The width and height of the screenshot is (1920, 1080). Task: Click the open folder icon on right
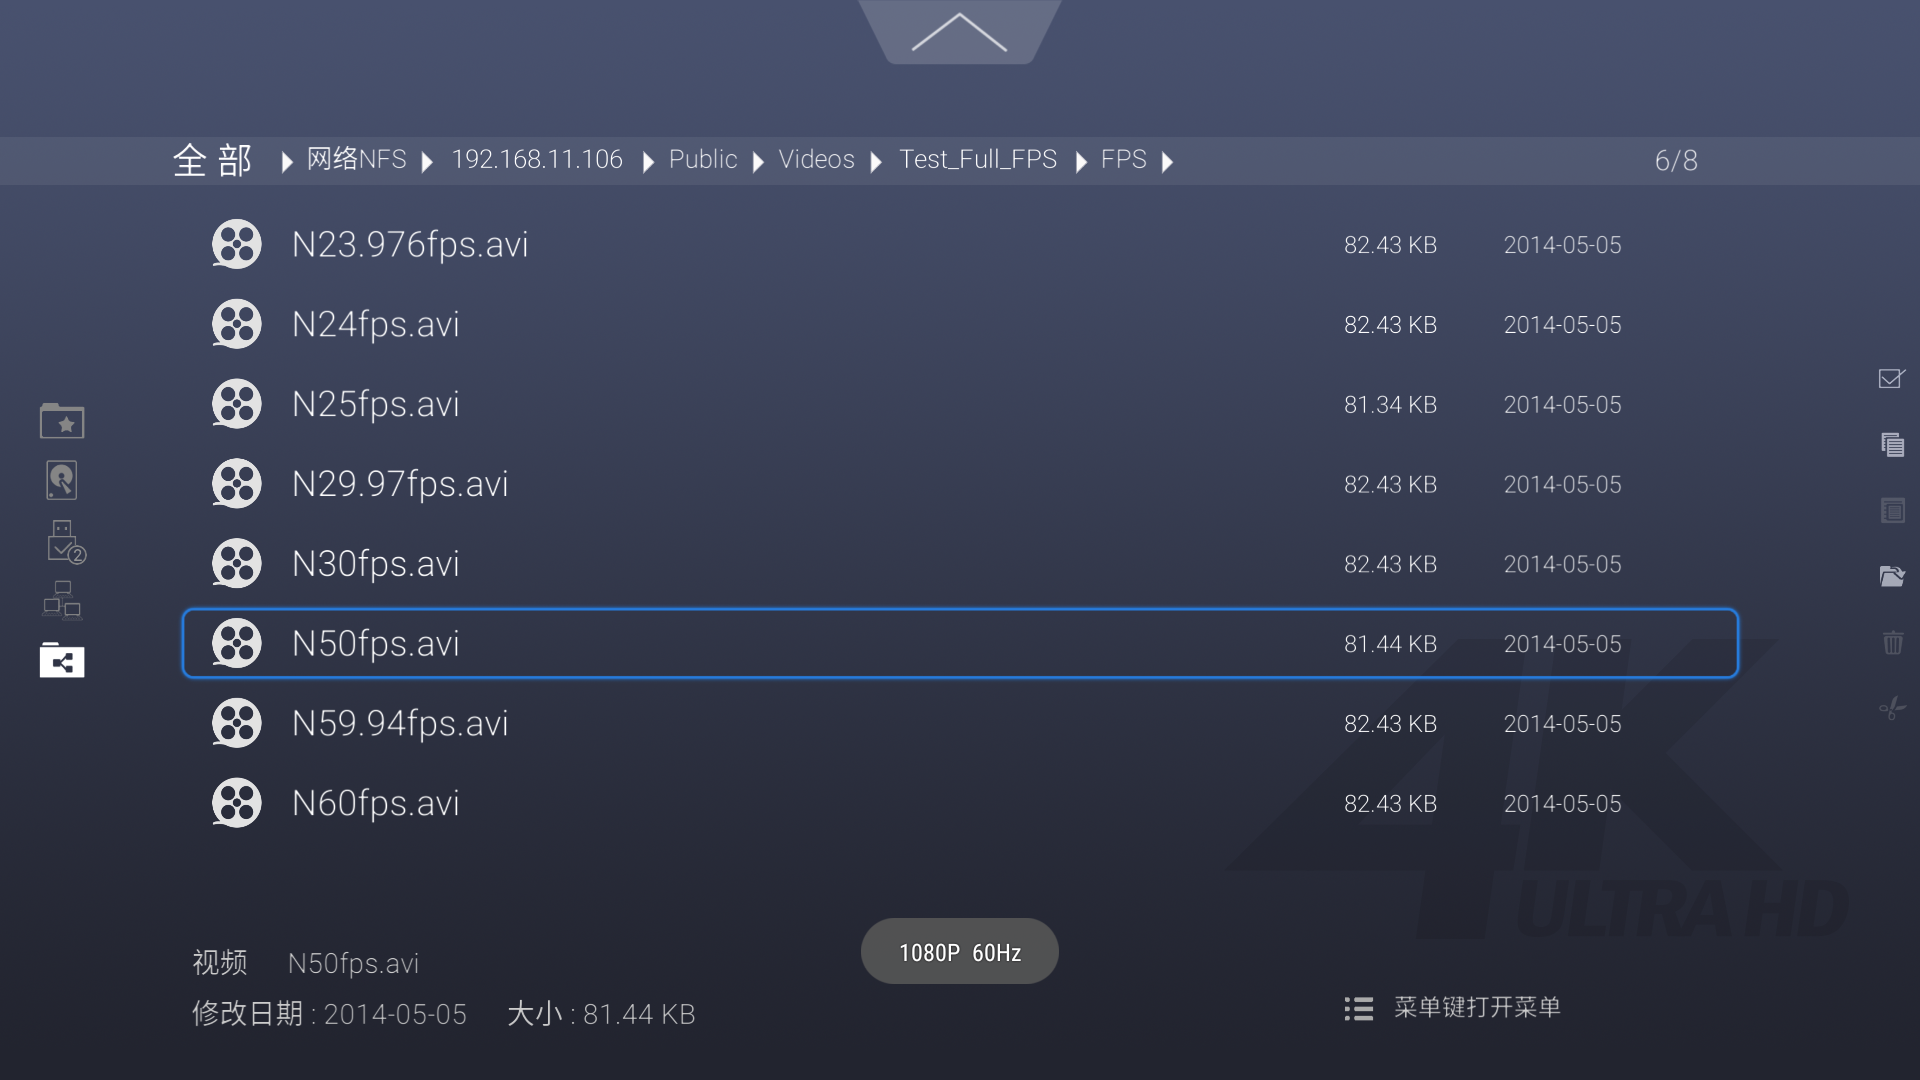click(x=1892, y=576)
